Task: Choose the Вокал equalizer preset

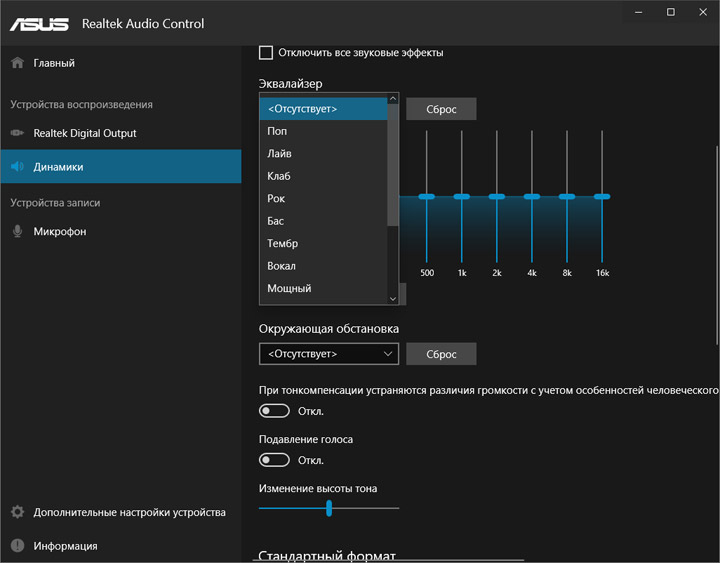Action: tap(281, 266)
